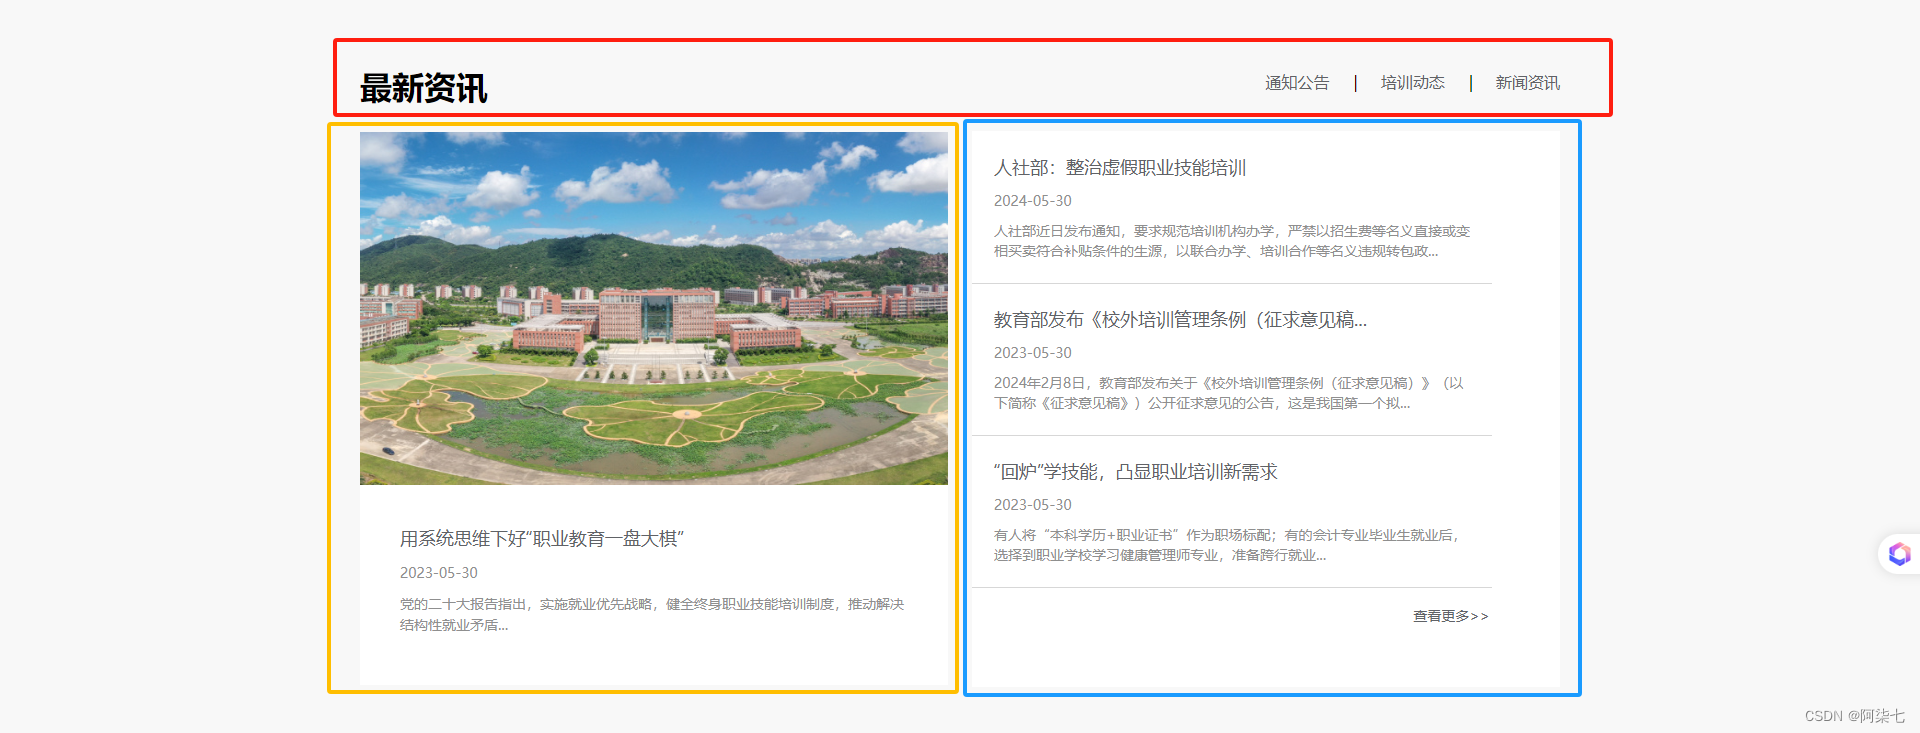This screenshot has width=1920, height=733.
Task: Click summary text starting 党的二十大报告指出
Action: pos(651,614)
